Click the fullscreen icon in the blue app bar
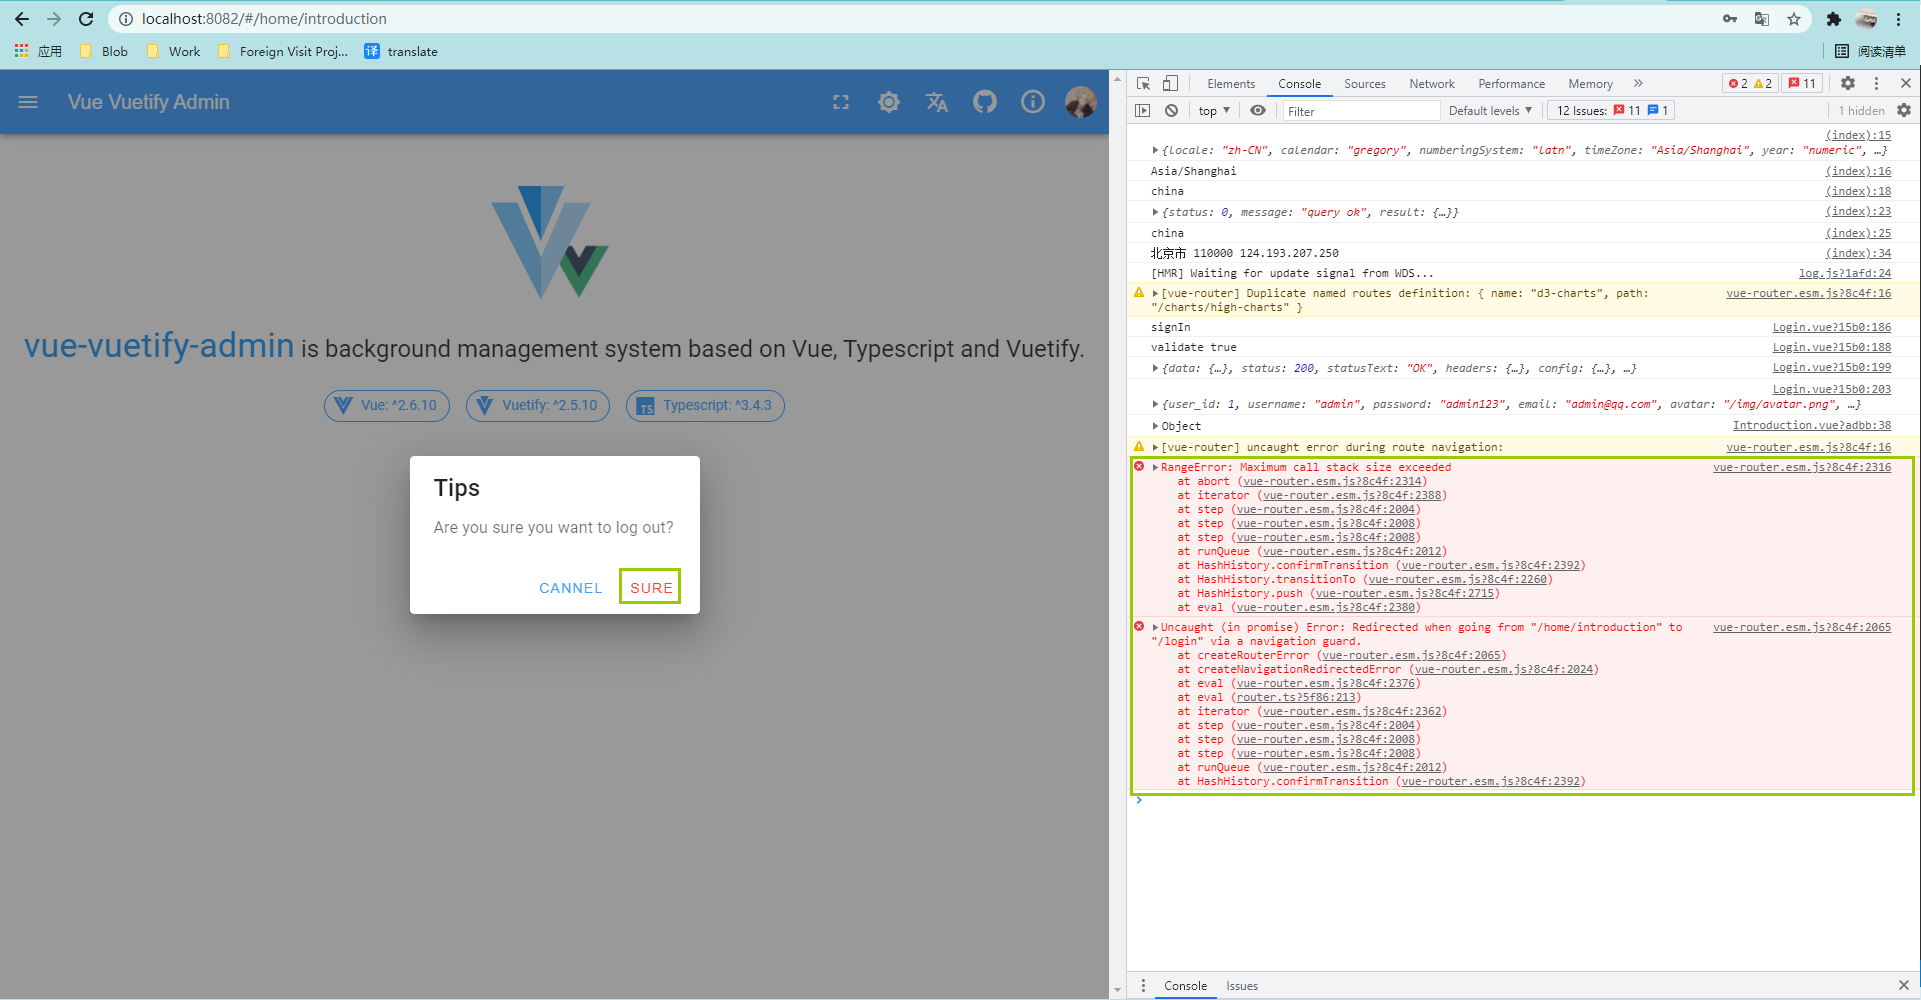Viewport: 1921px width, 1000px height. click(841, 101)
